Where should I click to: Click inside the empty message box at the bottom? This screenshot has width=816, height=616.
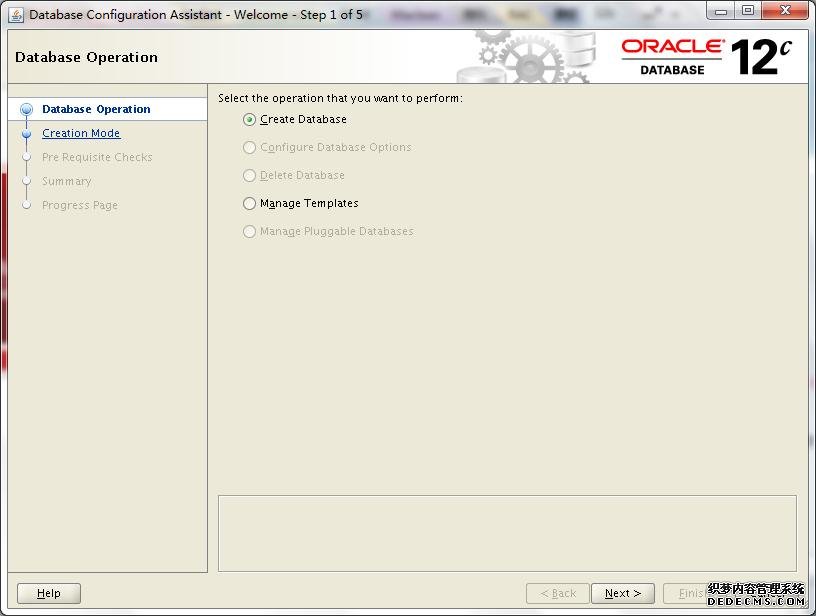pyautogui.click(x=507, y=533)
